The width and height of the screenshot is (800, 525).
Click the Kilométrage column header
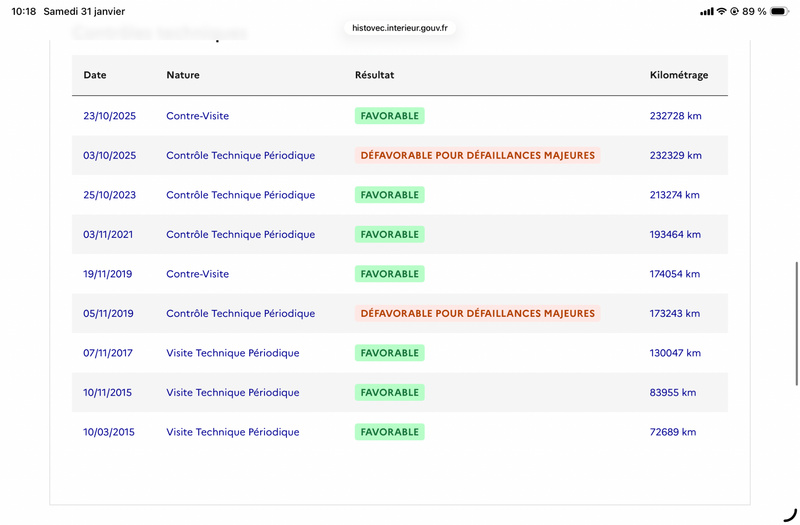click(x=679, y=75)
